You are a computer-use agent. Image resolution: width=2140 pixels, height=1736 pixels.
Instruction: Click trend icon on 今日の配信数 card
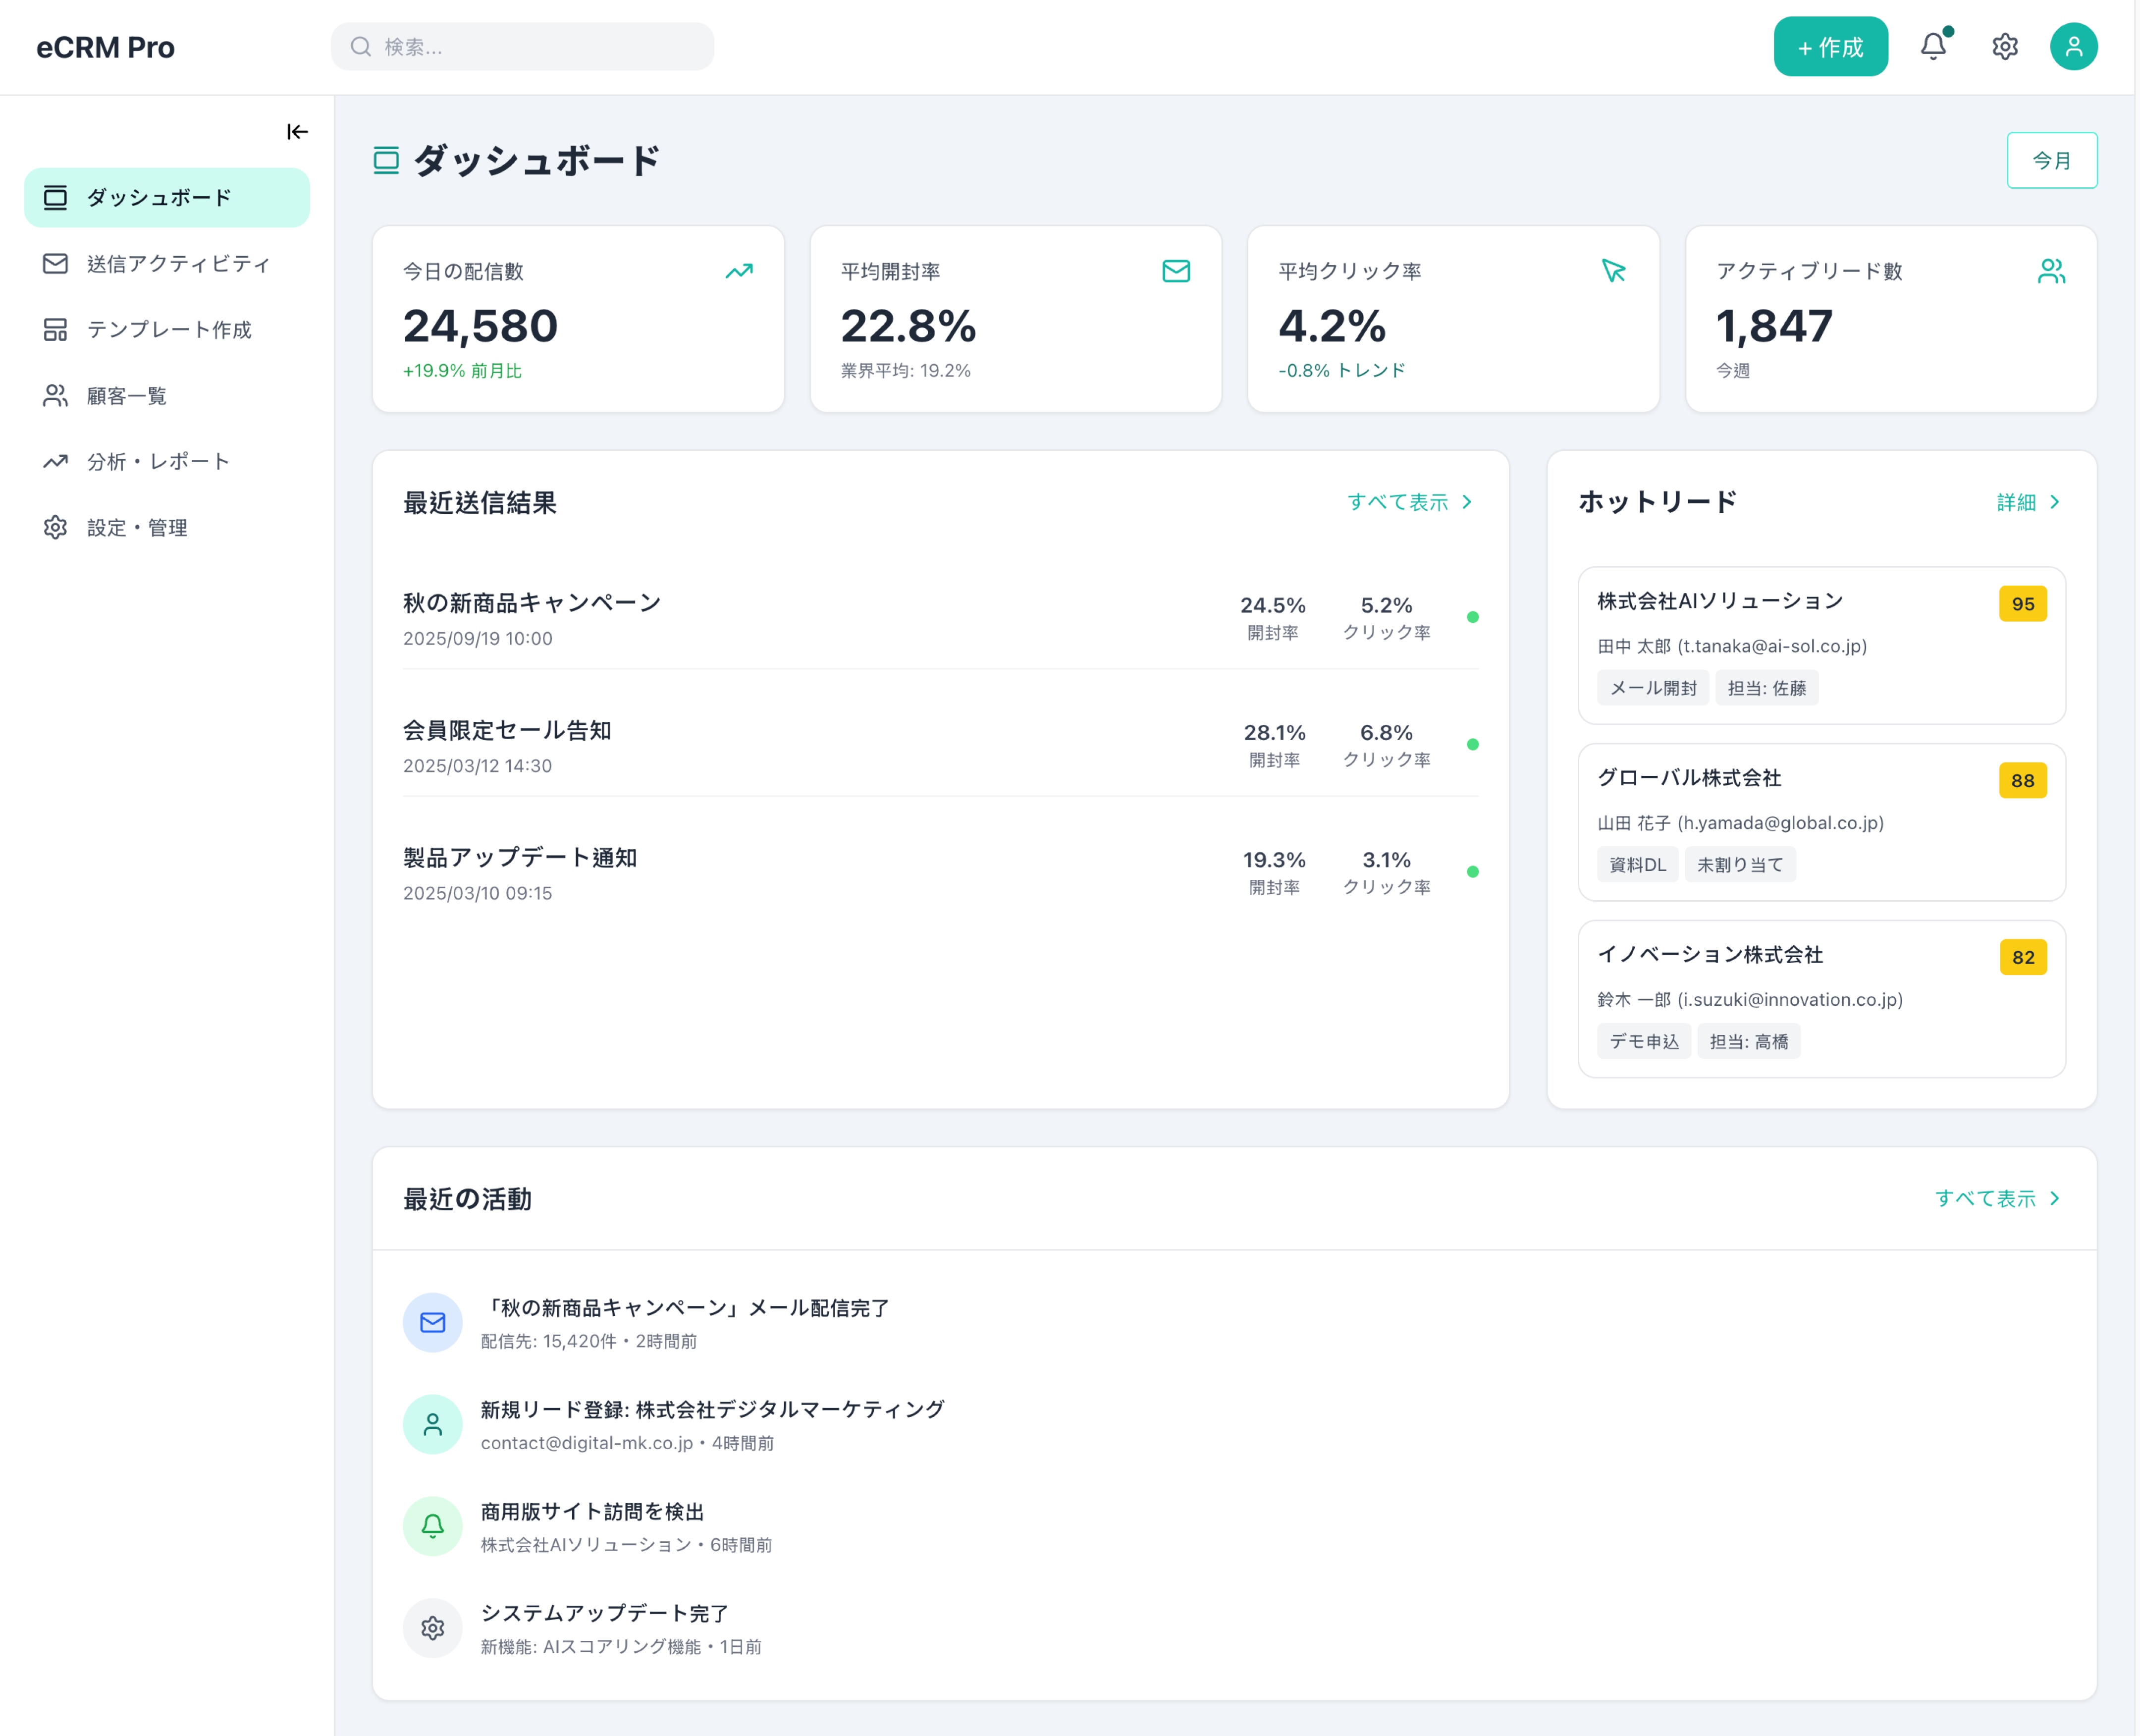coord(738,271)
